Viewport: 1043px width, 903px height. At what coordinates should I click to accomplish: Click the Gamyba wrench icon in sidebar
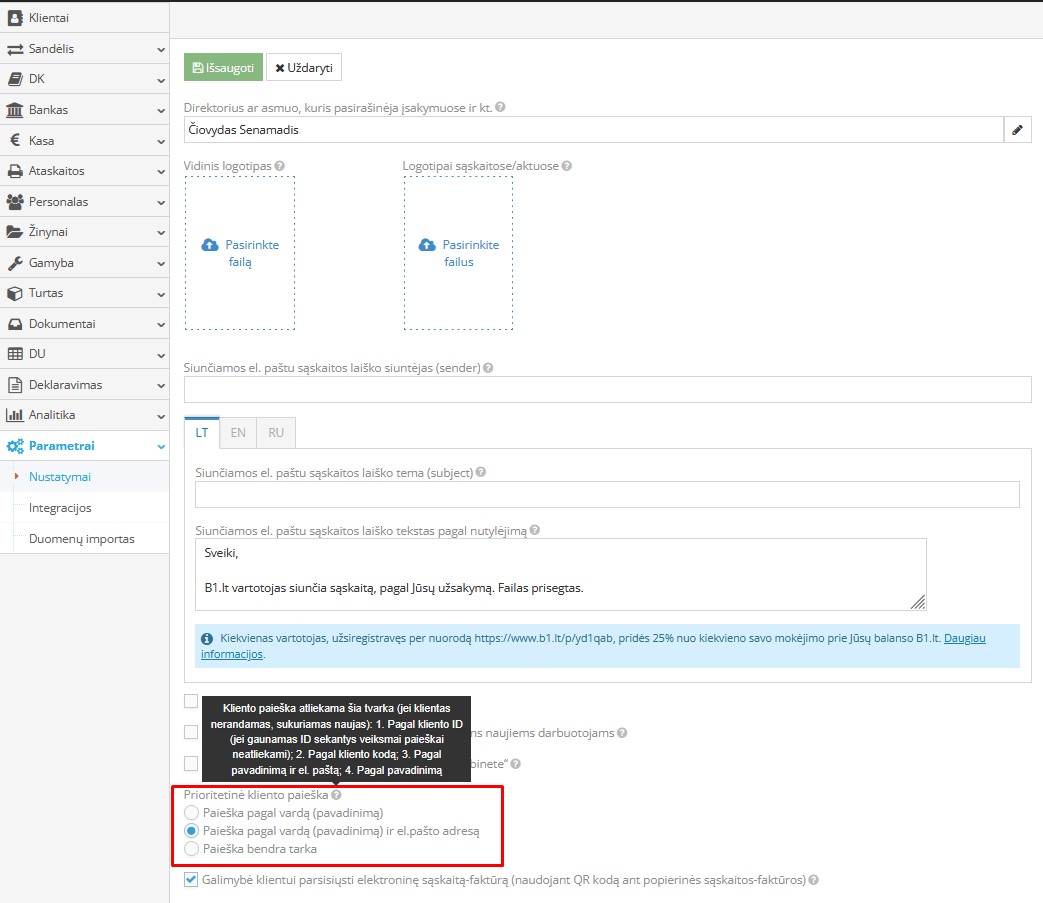click(15, 263)
